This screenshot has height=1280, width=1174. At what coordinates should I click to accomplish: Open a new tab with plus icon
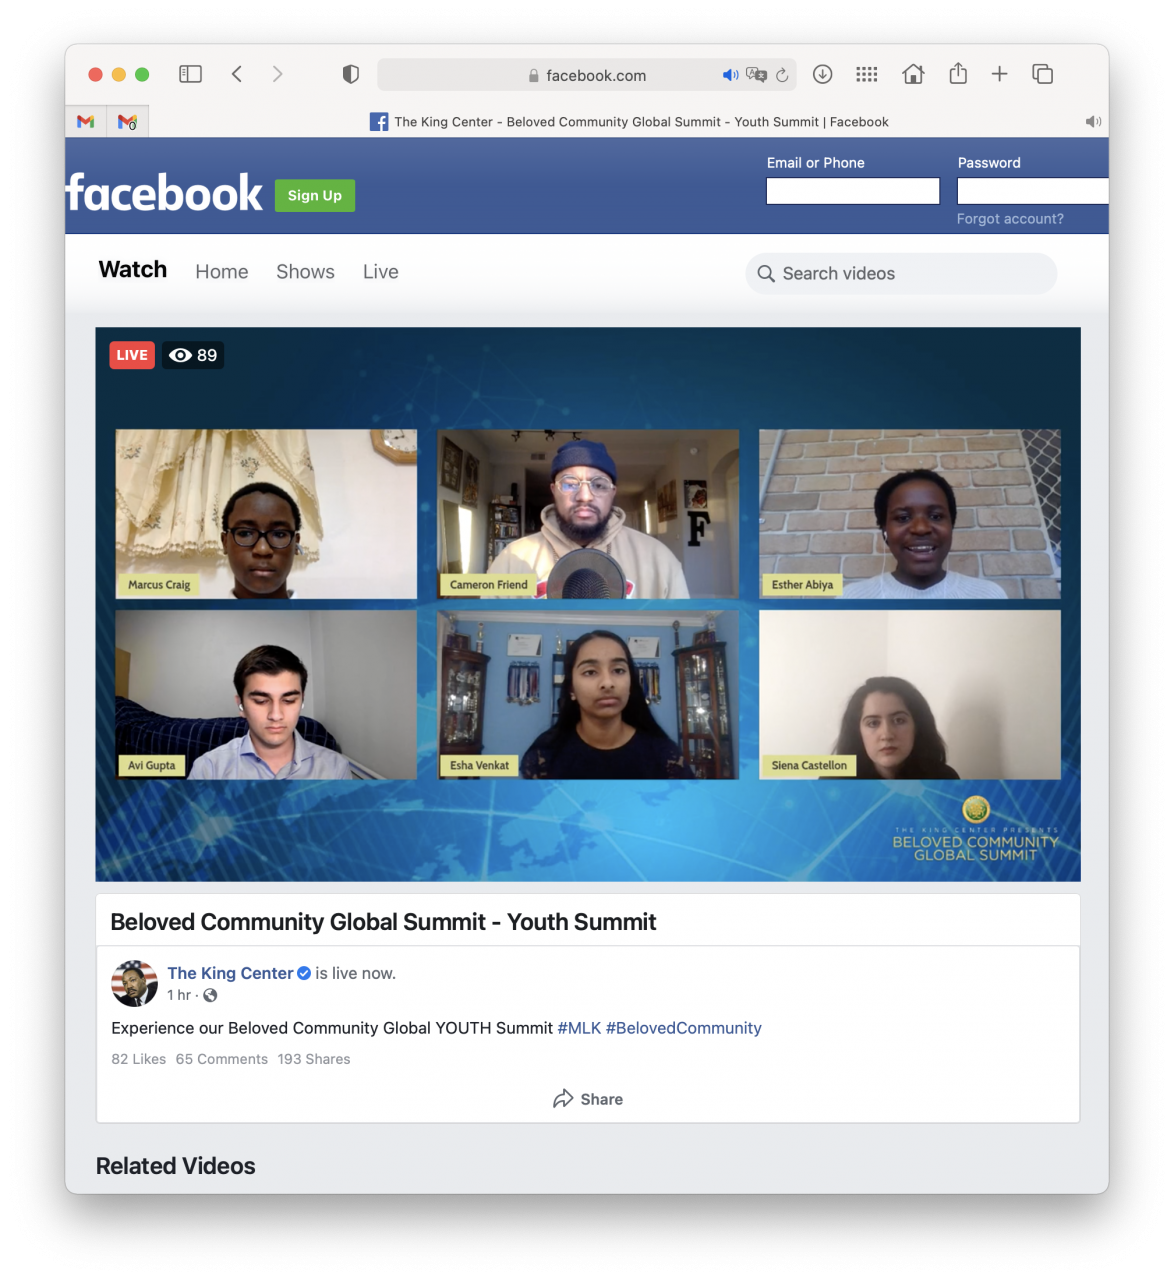point(999,74)
